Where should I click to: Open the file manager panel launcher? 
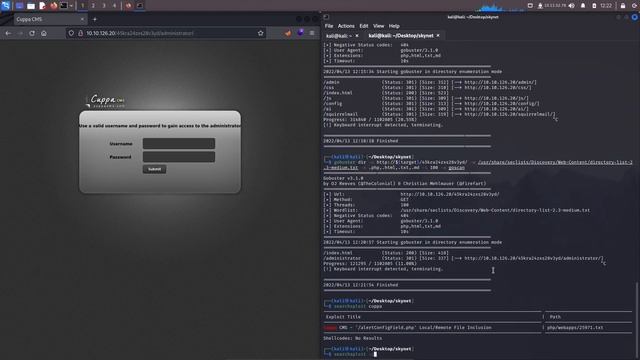(31, 6)
